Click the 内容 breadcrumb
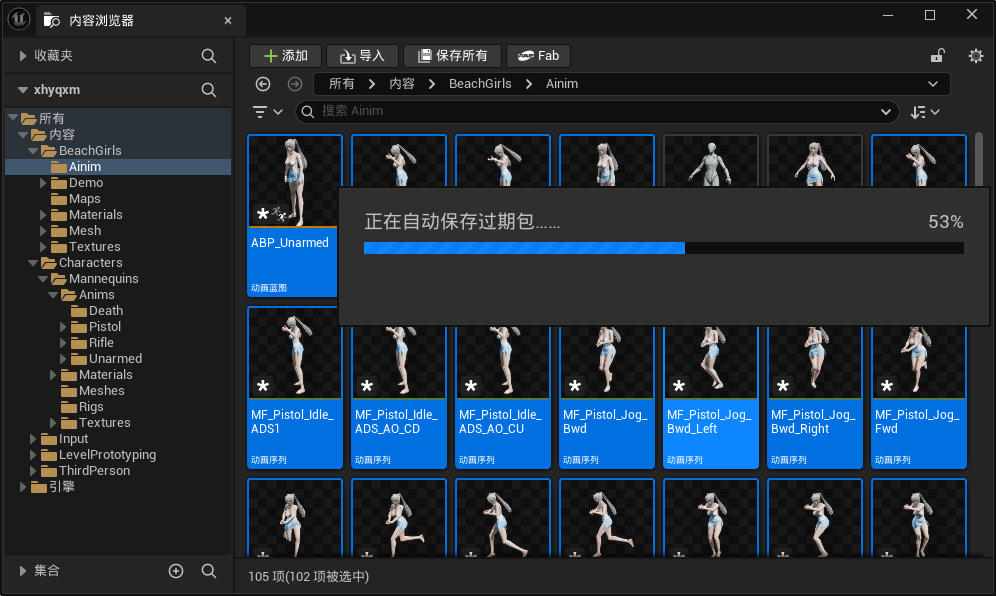This screenshot has height=596, width=996. pos(401,84)
